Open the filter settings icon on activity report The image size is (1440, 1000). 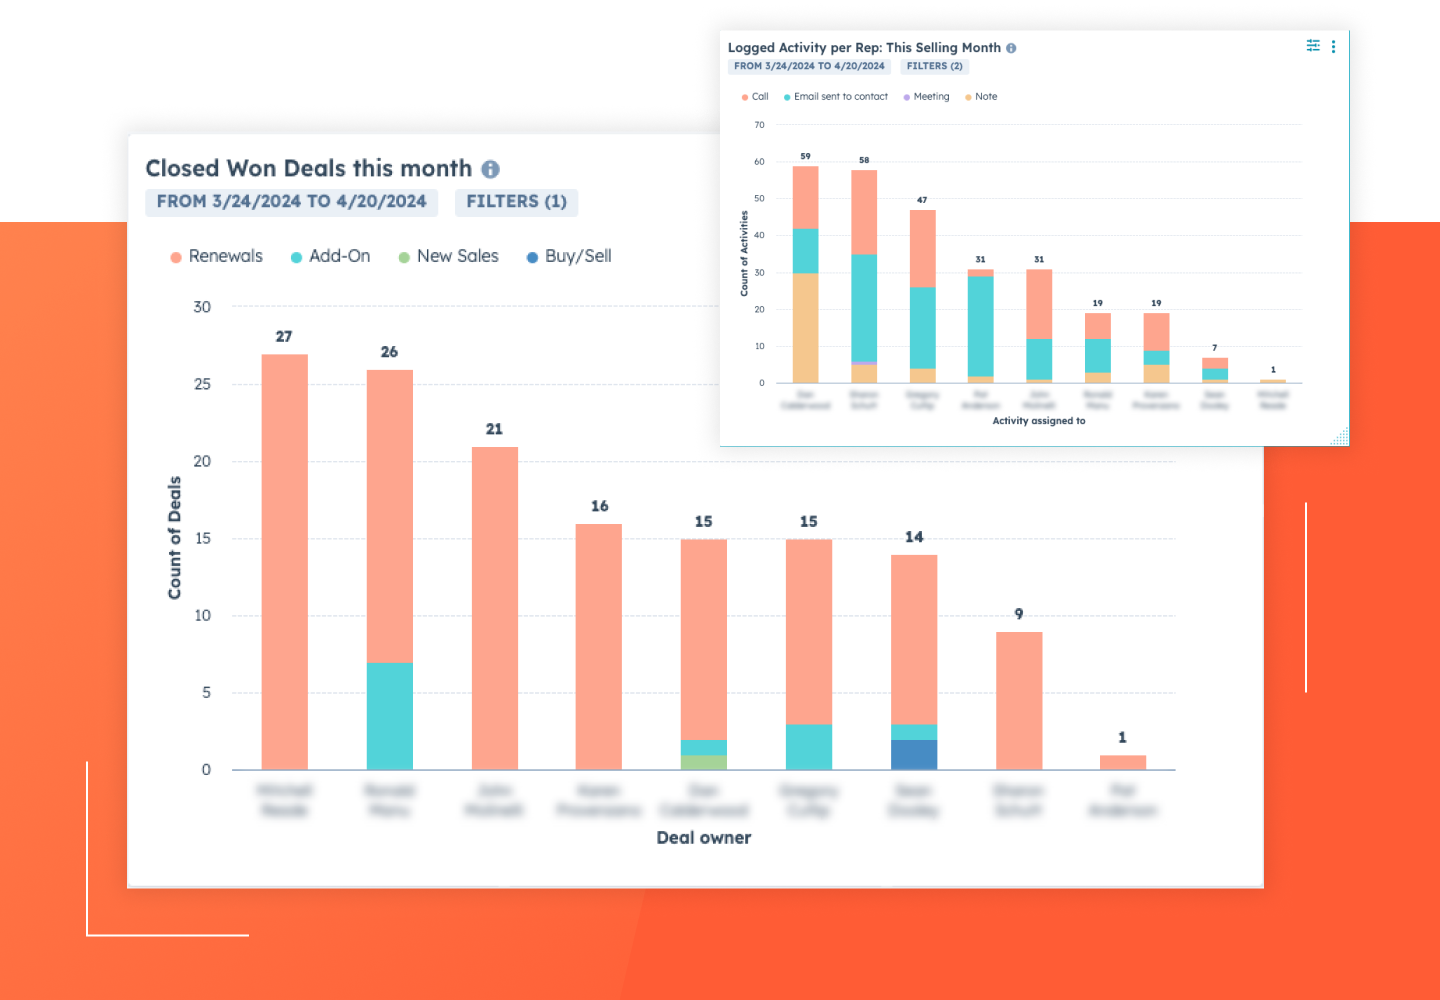coord(1313,46)
